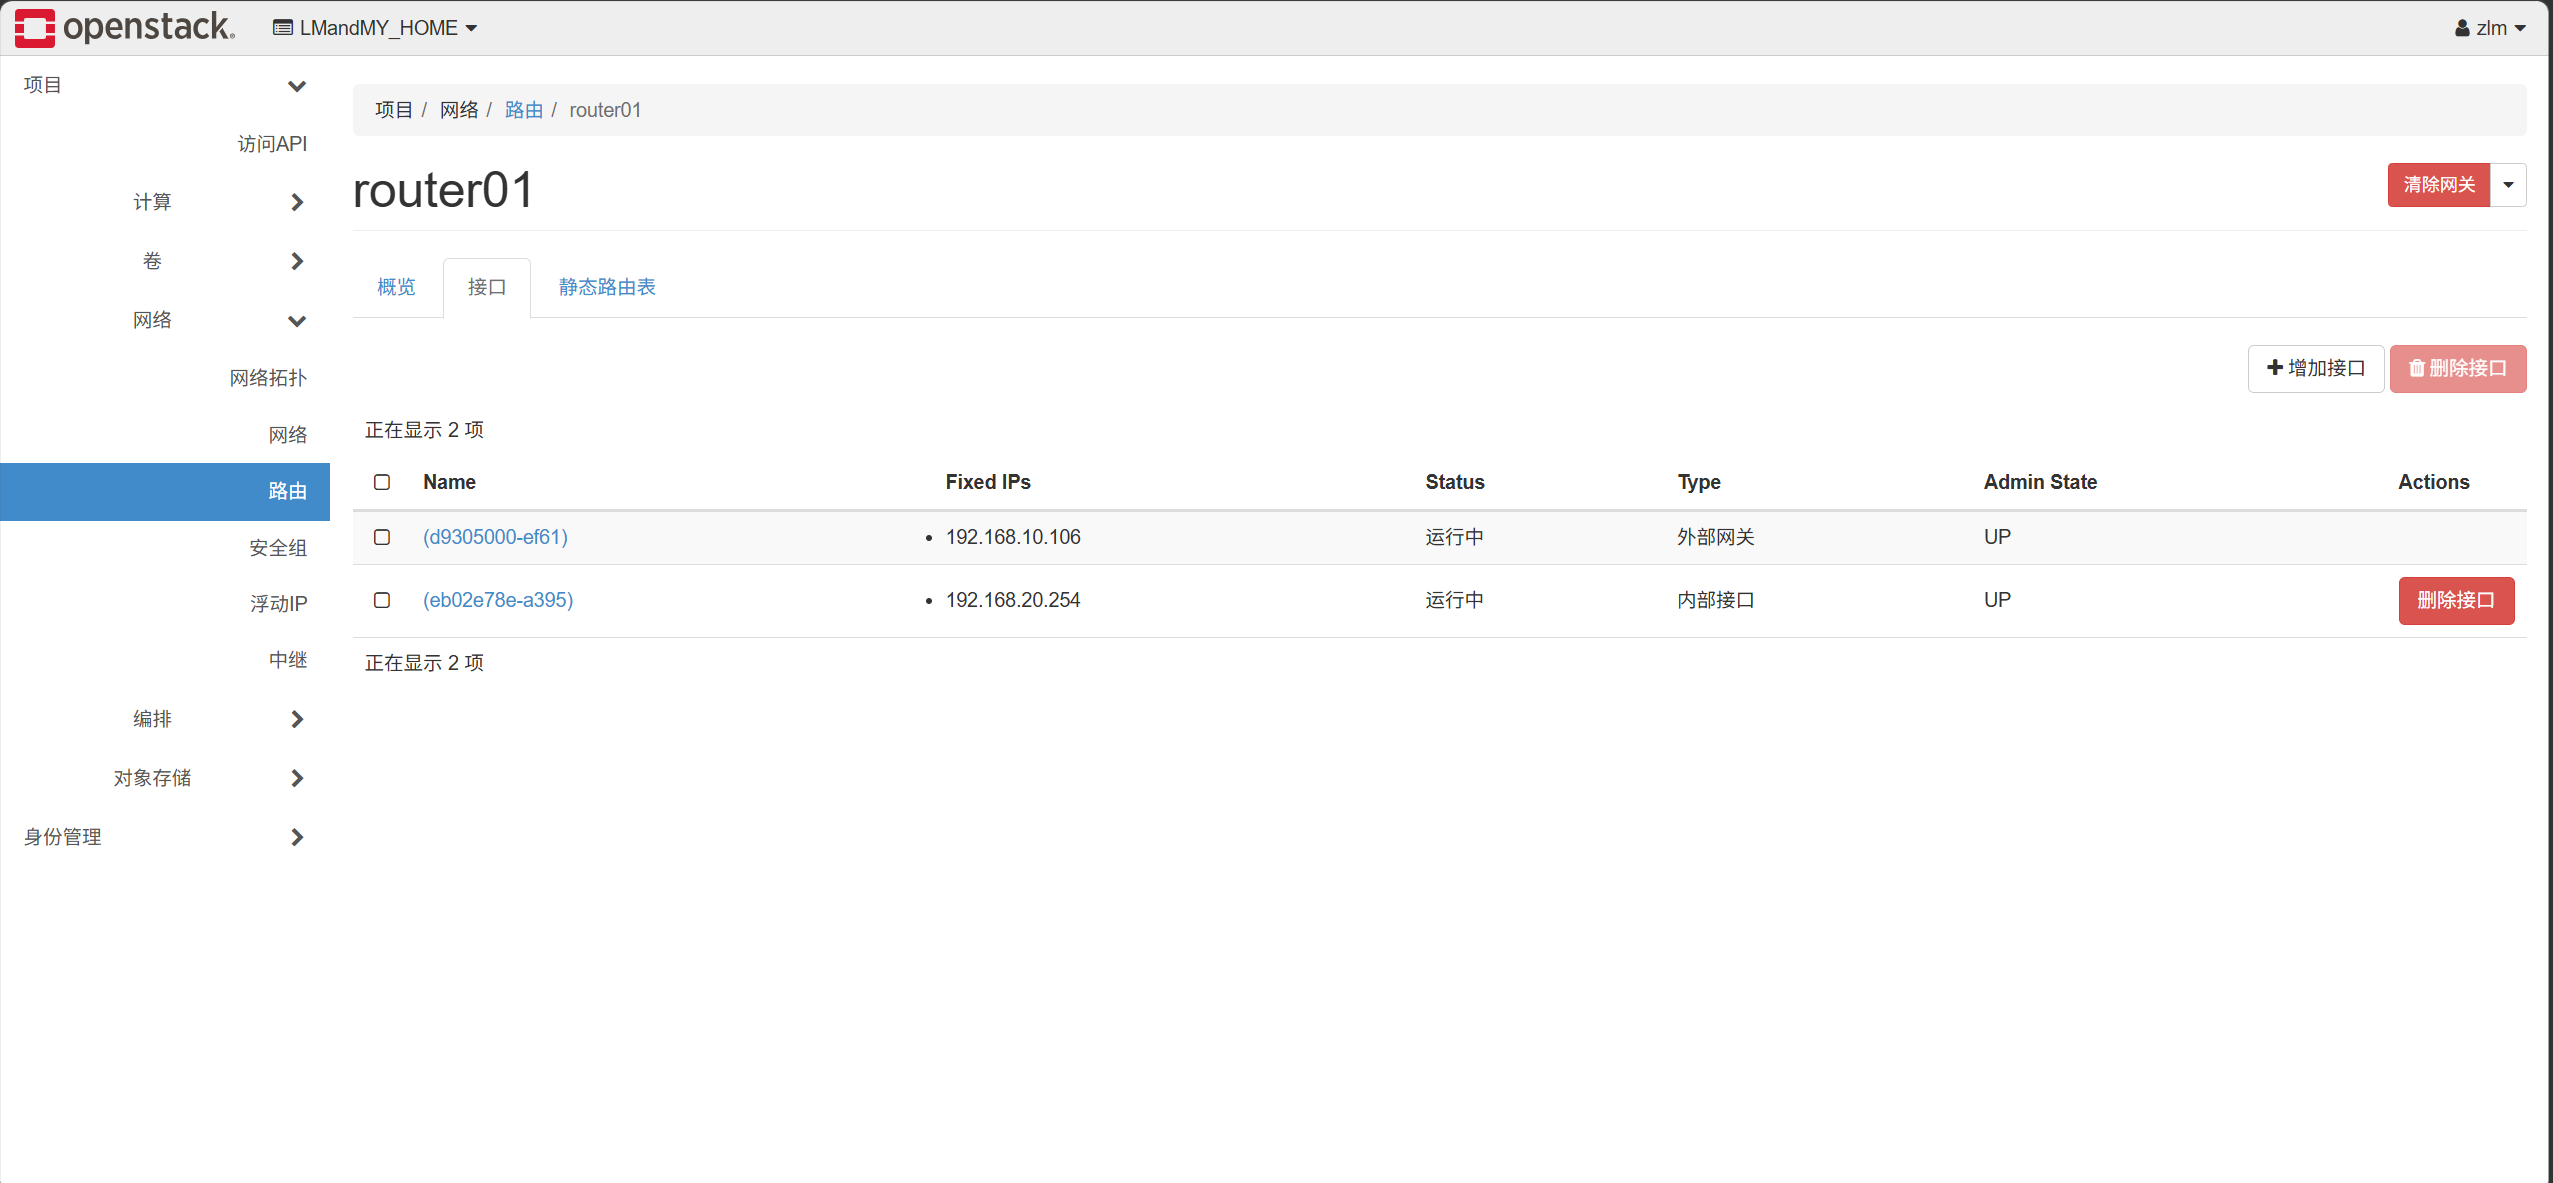Click the OpenStack logo
Viewport: 2553px width, 1183px height.
(125, 27)
